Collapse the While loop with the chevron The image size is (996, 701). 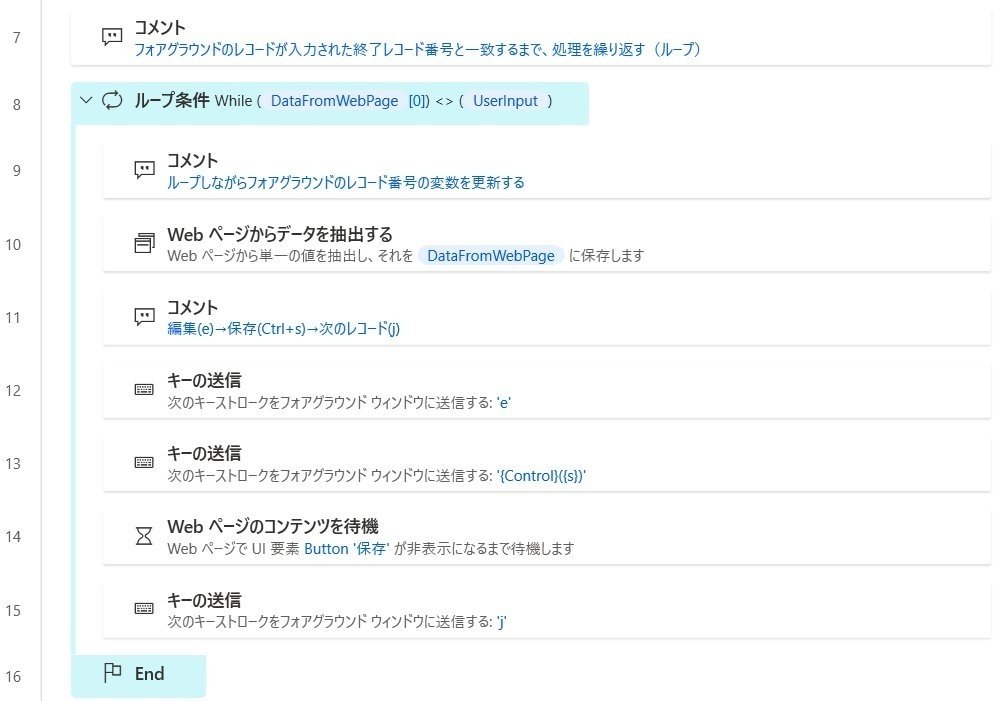point(86,100)
